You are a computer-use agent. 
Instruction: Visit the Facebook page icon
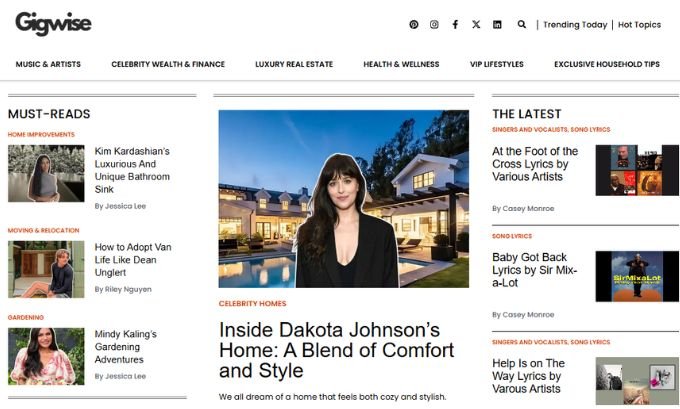coord(455,24)
